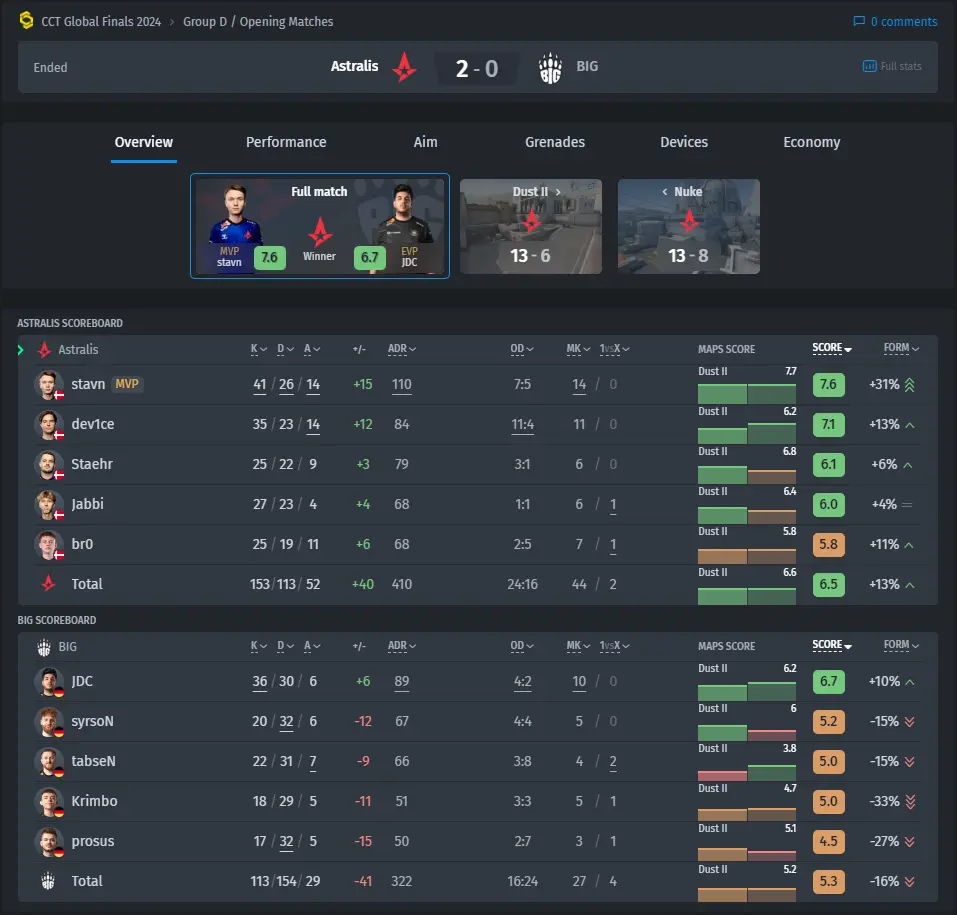The height and width of the screenshot is (915, 957).
Task: Click the CCT tournament logo icon
Action: [26, 21]
